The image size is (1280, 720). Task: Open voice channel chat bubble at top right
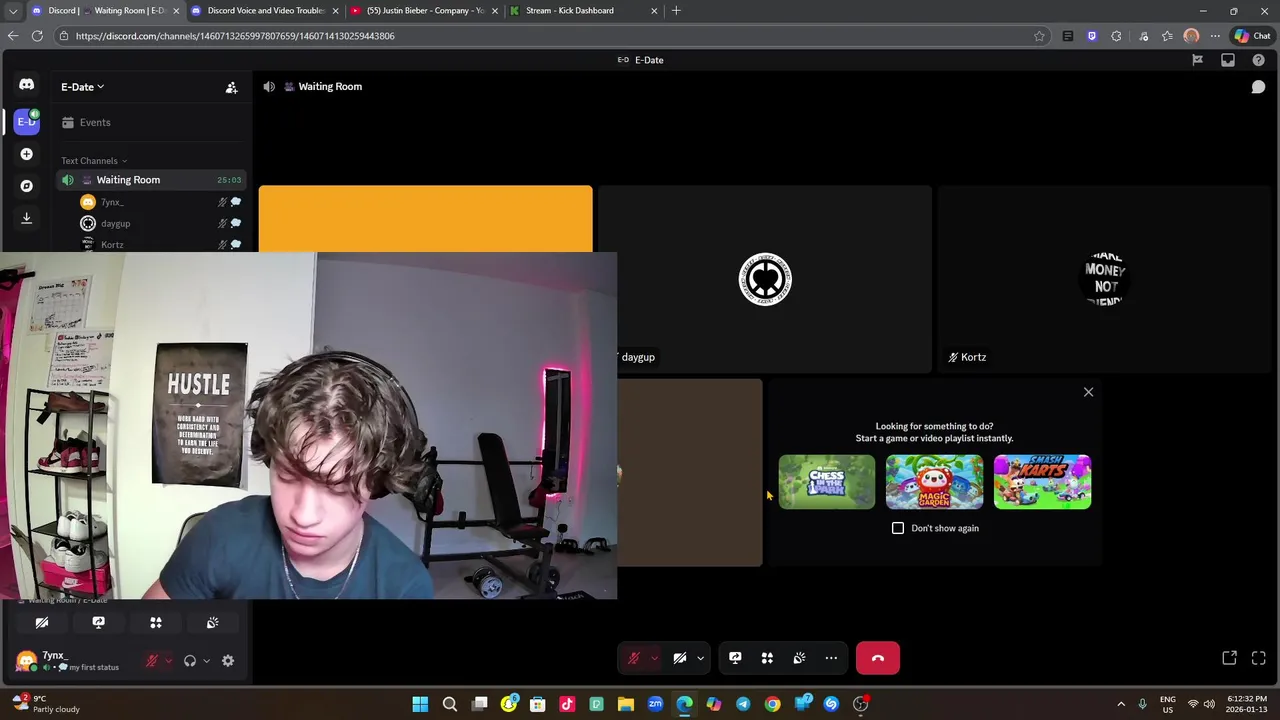[1258, 87]
